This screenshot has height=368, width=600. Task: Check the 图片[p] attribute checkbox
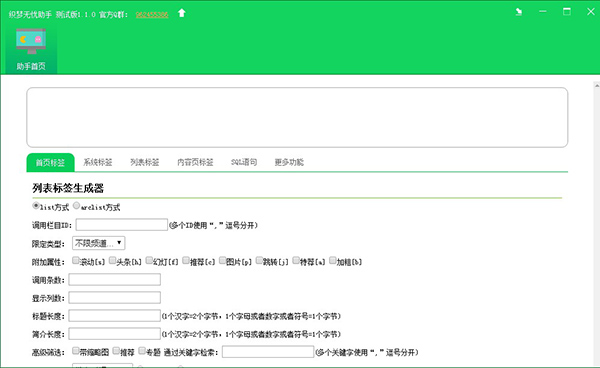pyautogui.click(x=223, y=261)
